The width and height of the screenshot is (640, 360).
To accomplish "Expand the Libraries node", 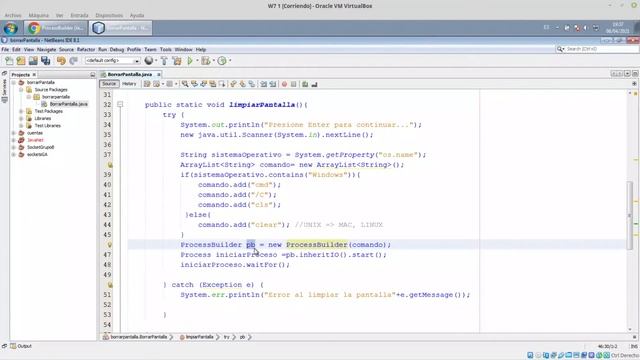I will [x=21, y=119].
